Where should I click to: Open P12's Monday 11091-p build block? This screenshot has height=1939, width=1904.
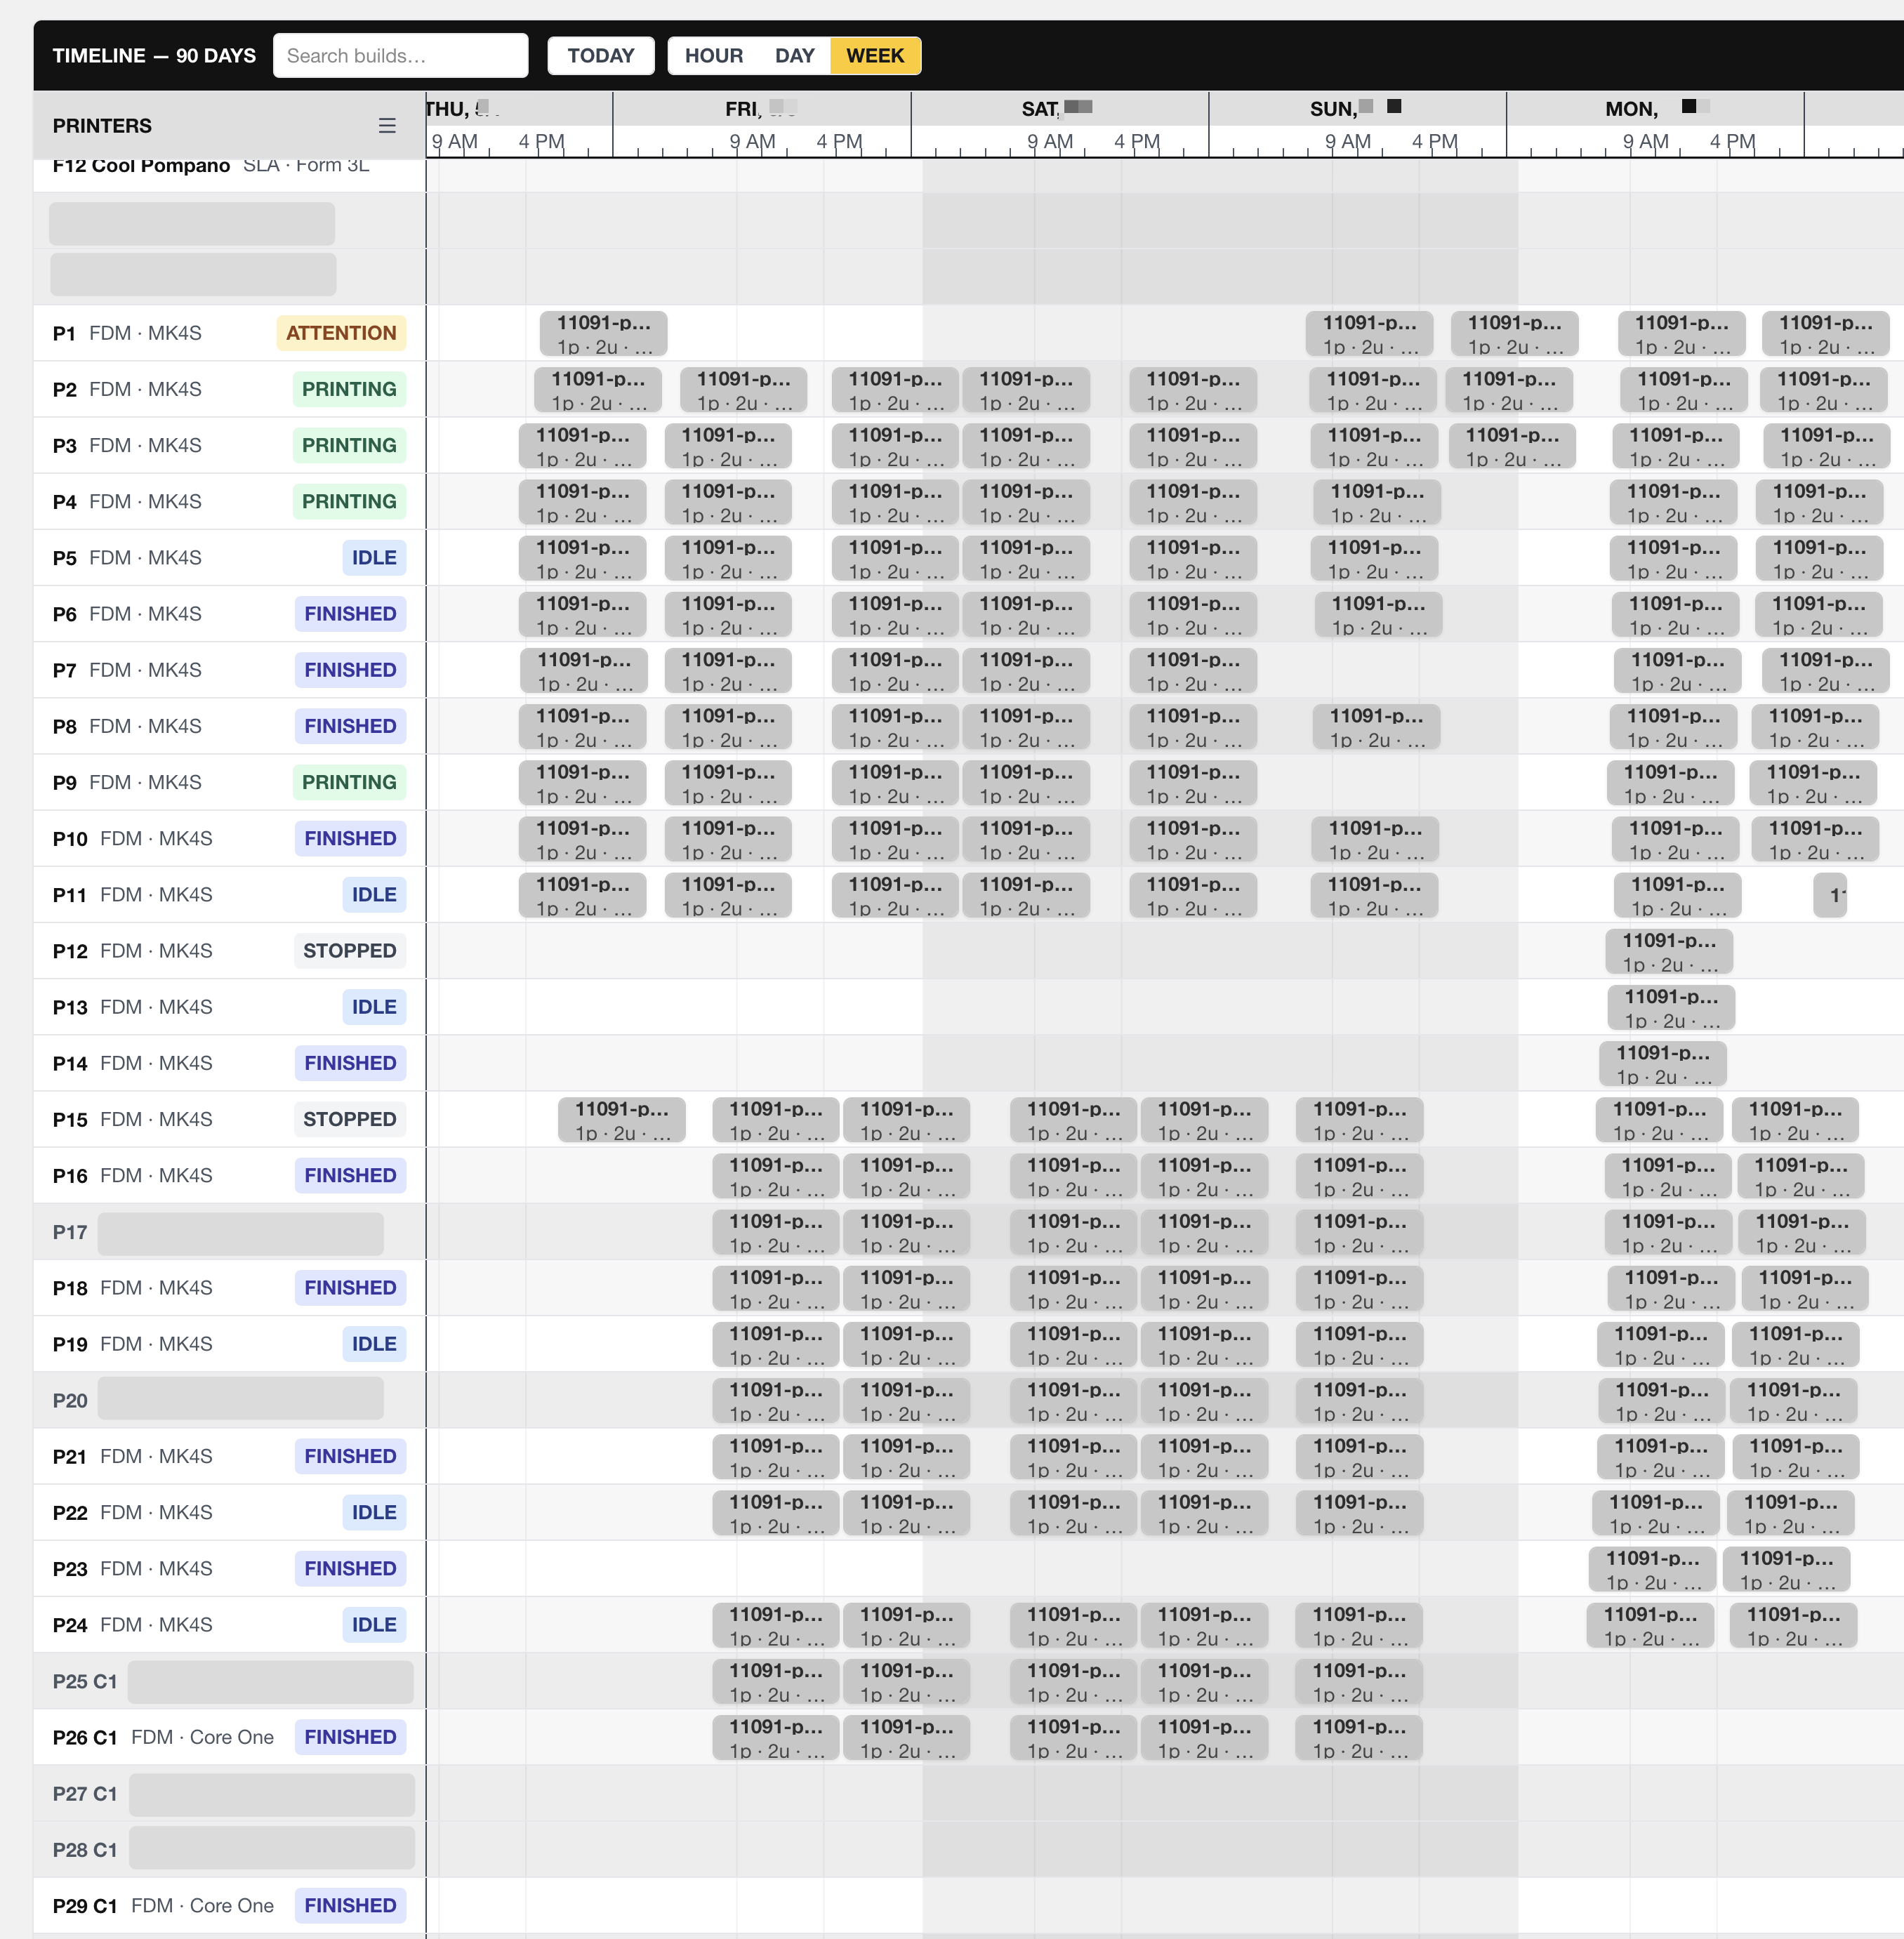pos(1669,952)
